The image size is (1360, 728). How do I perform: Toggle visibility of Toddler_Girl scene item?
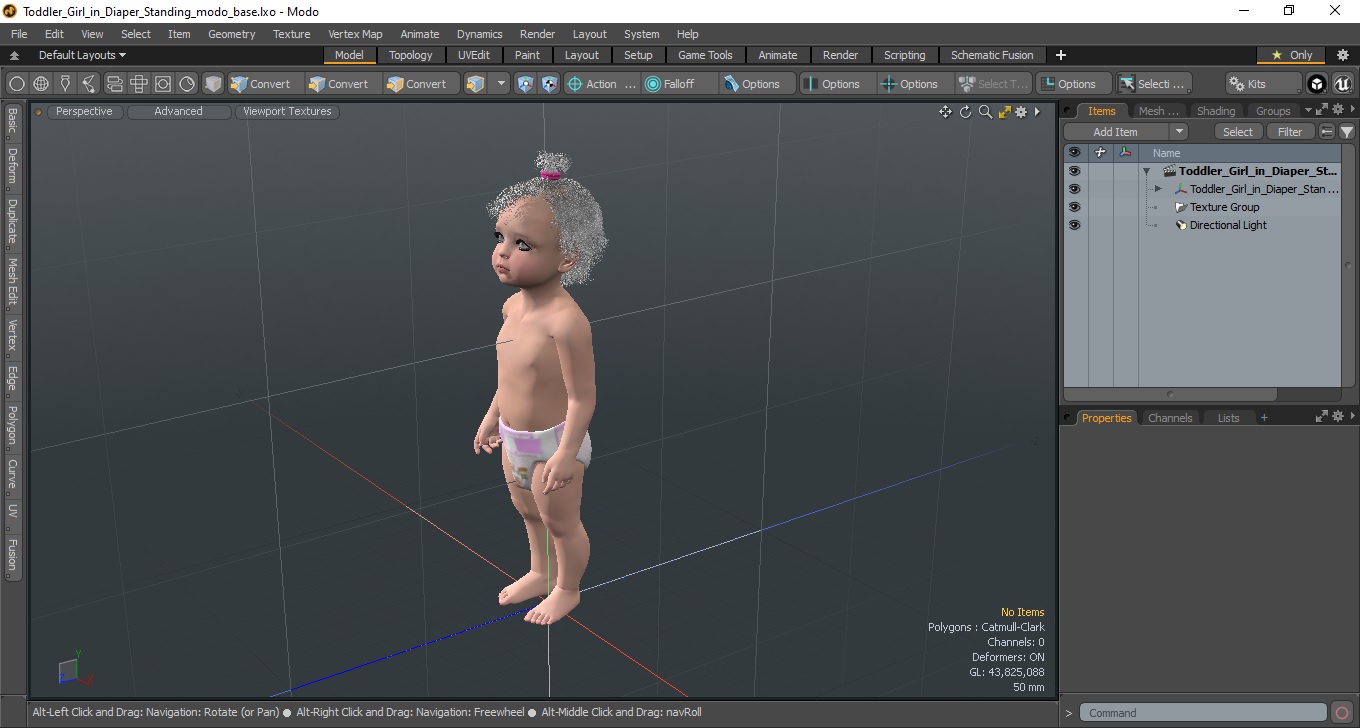click(x=1074, y=171)
